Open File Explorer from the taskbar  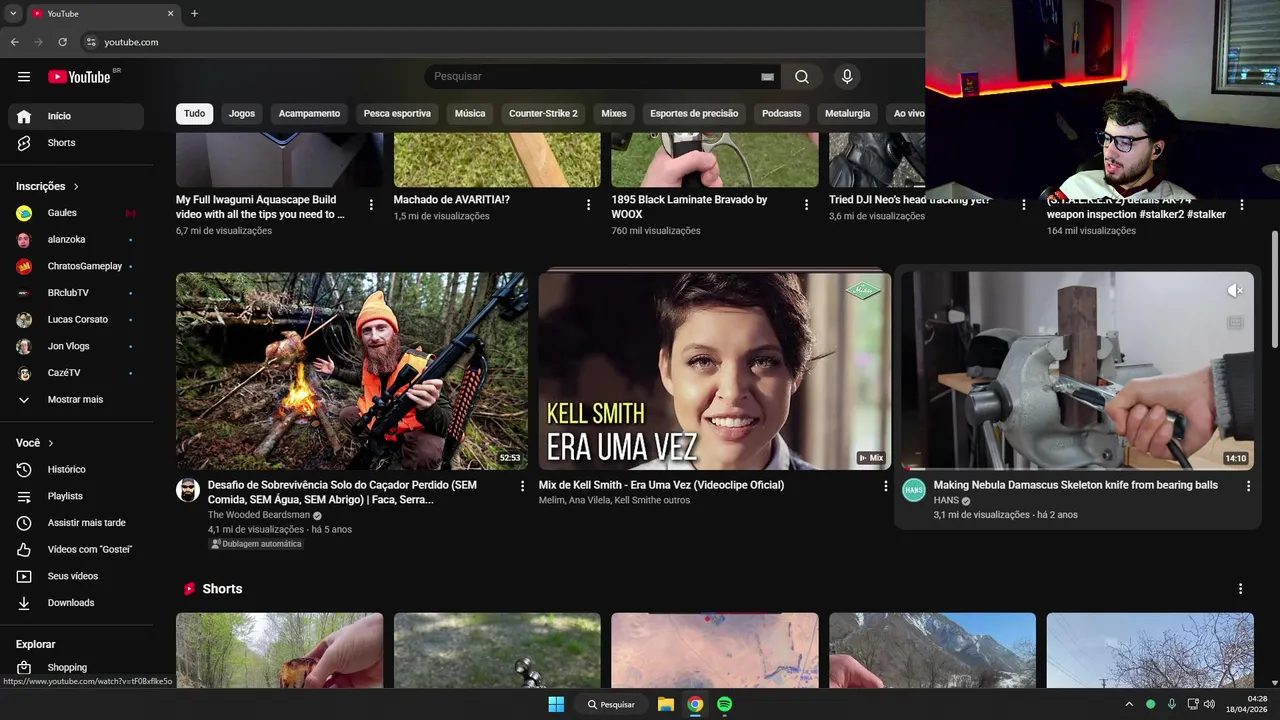[666, 704]
